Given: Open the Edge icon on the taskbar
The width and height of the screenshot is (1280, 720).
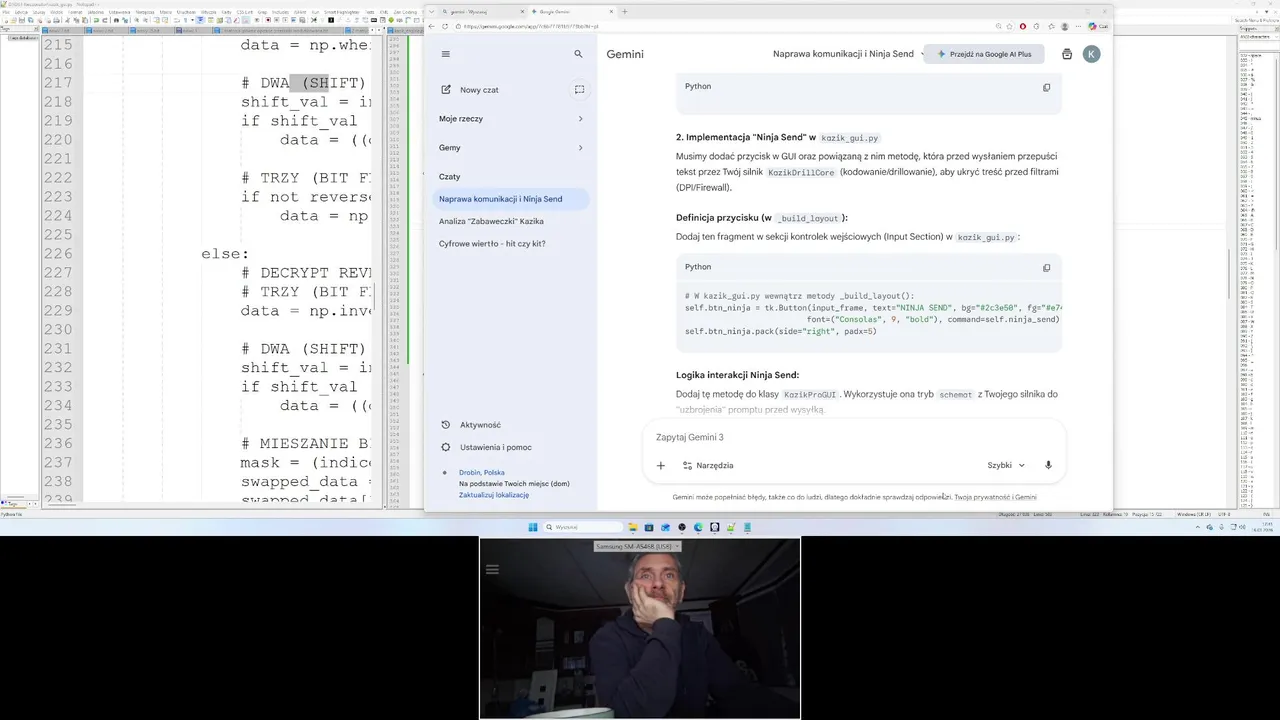Looking at the screenshot, I should [x=698, y=527].
